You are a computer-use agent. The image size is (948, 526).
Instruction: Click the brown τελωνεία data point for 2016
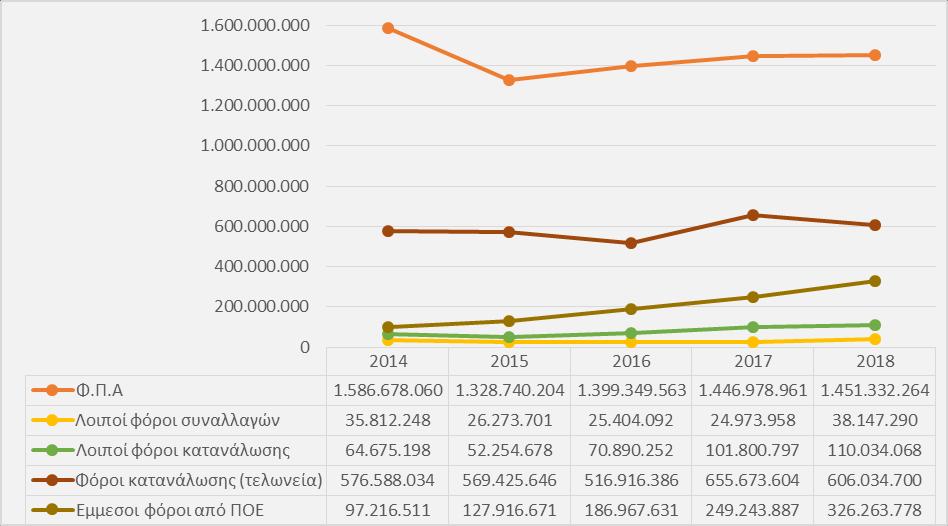pyautogui.click(x=631, y=243)
